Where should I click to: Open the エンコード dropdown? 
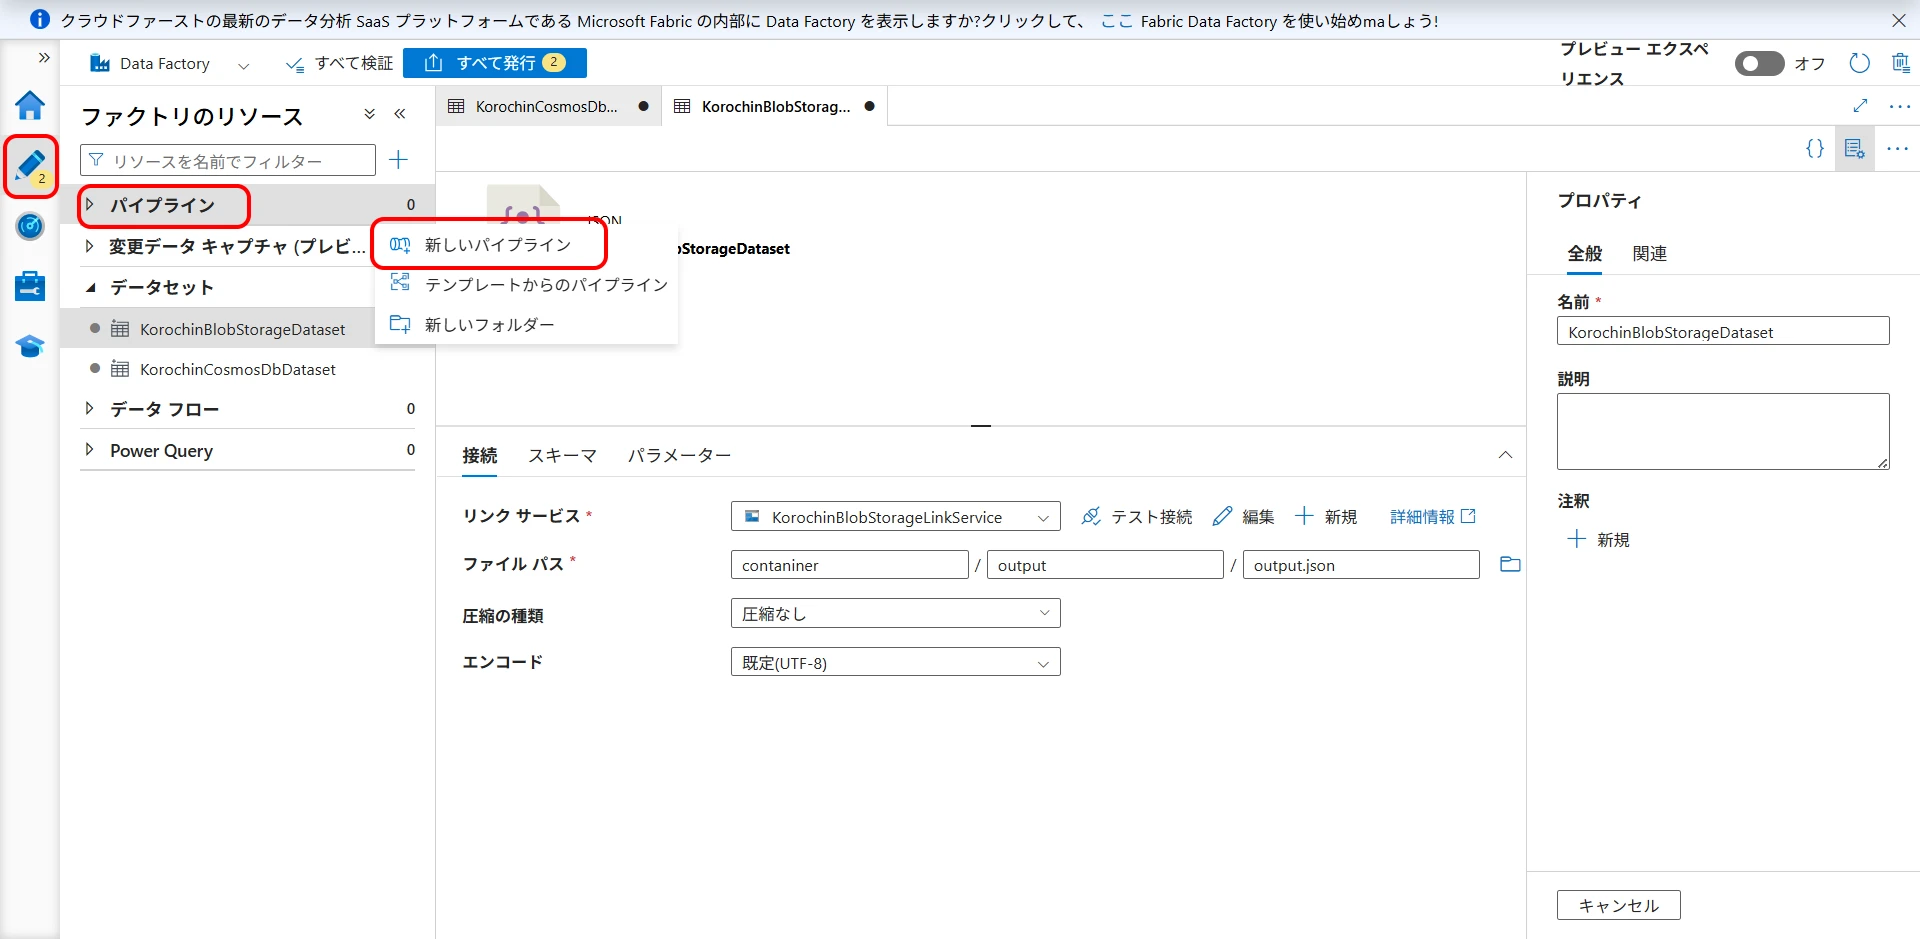(x=895, y=663)
